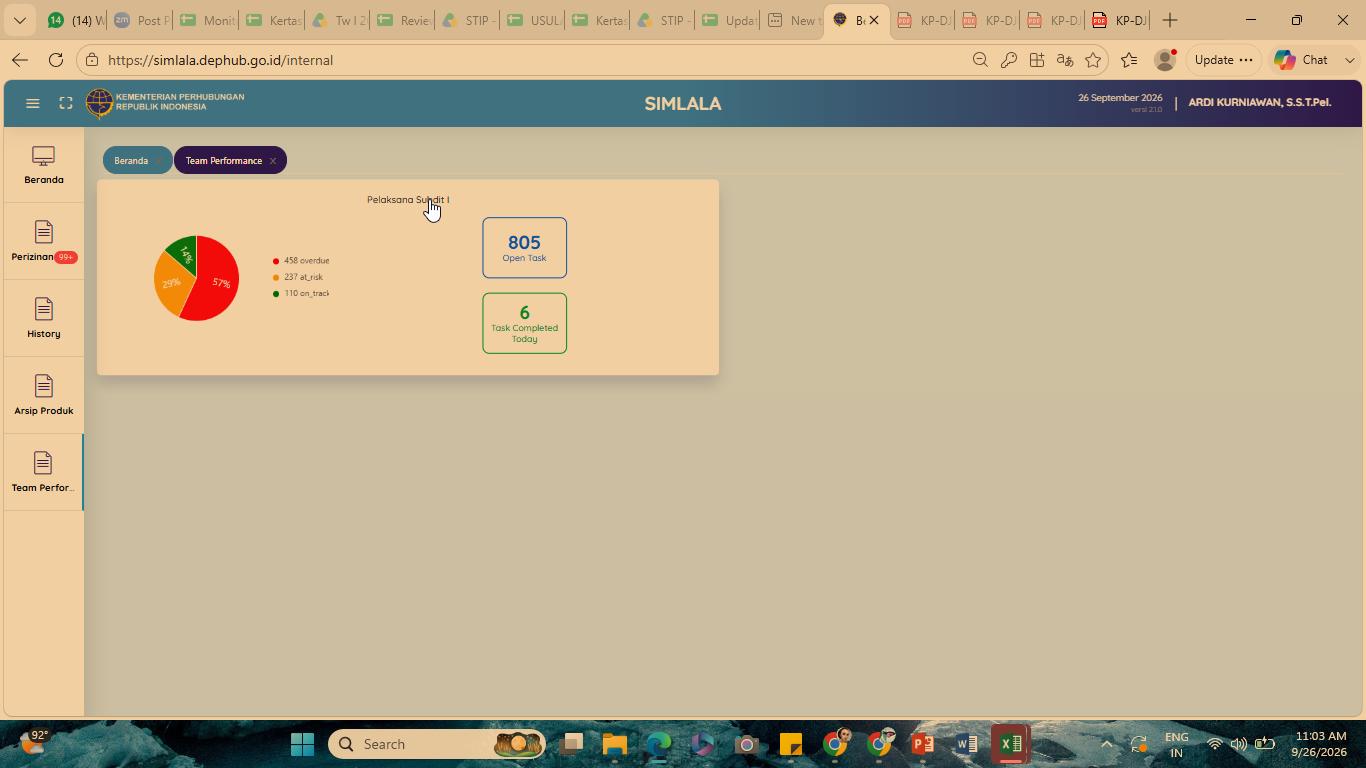Open Arsip Produk in the sidebar
The width and height of the screenshot is (1366, 768).
point(44,396)
